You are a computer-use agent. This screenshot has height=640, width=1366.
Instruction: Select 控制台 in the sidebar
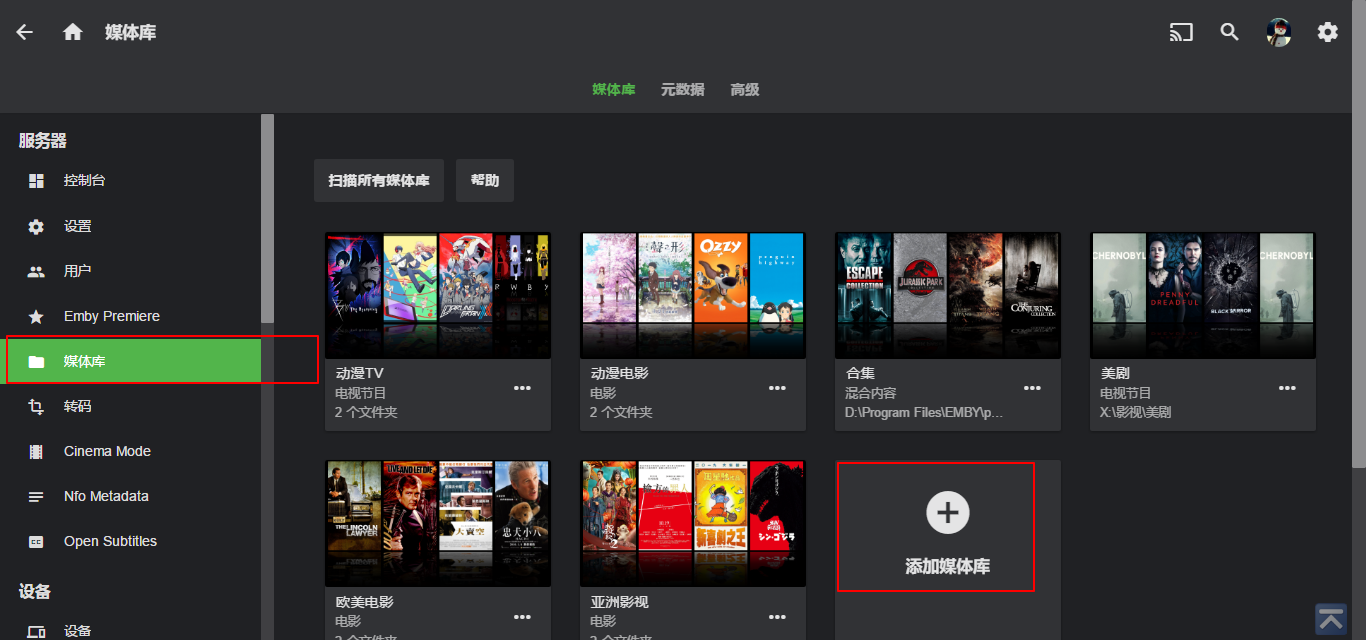coord(85,181)
